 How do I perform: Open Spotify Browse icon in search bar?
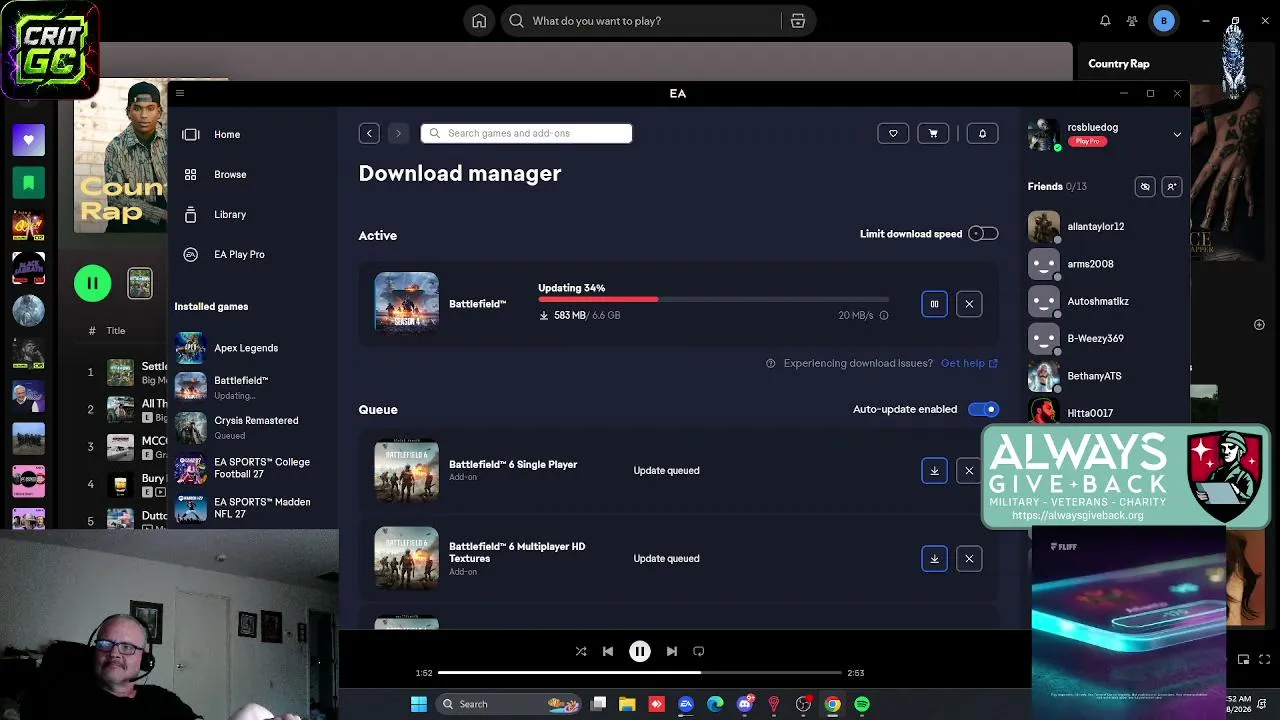797,21
